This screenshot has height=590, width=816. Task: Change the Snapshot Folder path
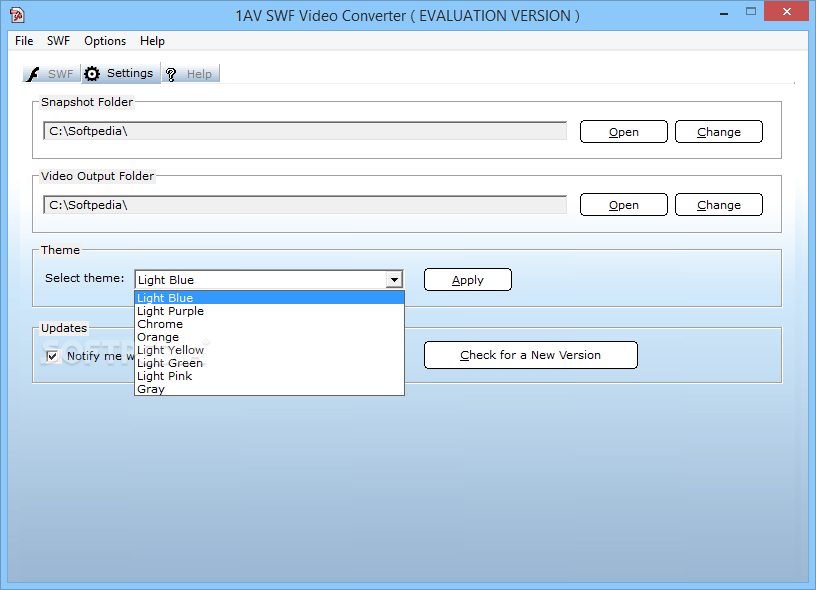[719, 132]
